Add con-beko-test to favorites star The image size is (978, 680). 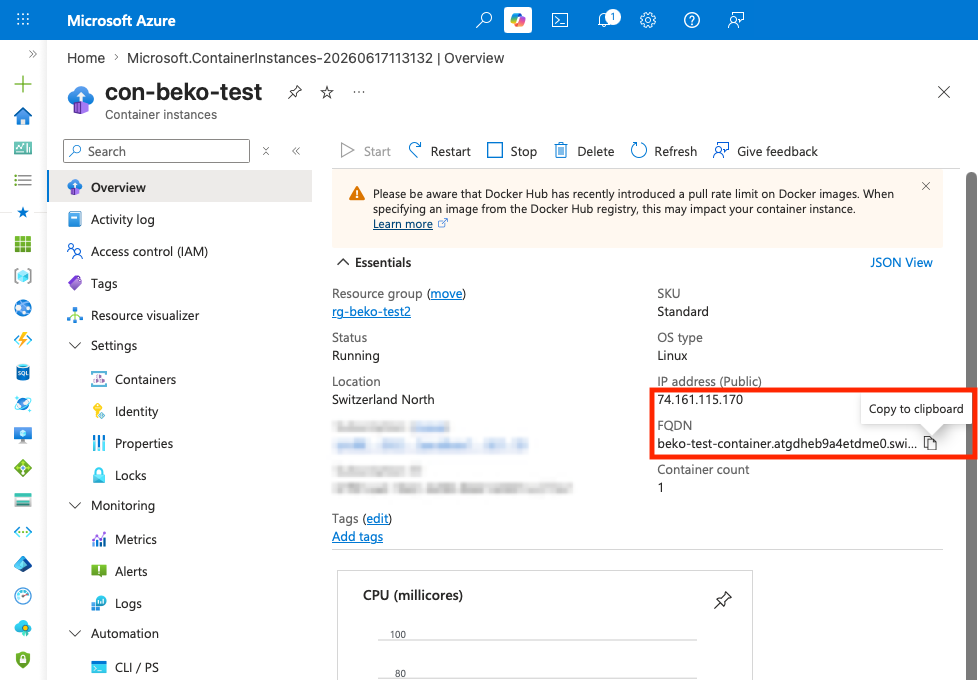tap(327, 92)
